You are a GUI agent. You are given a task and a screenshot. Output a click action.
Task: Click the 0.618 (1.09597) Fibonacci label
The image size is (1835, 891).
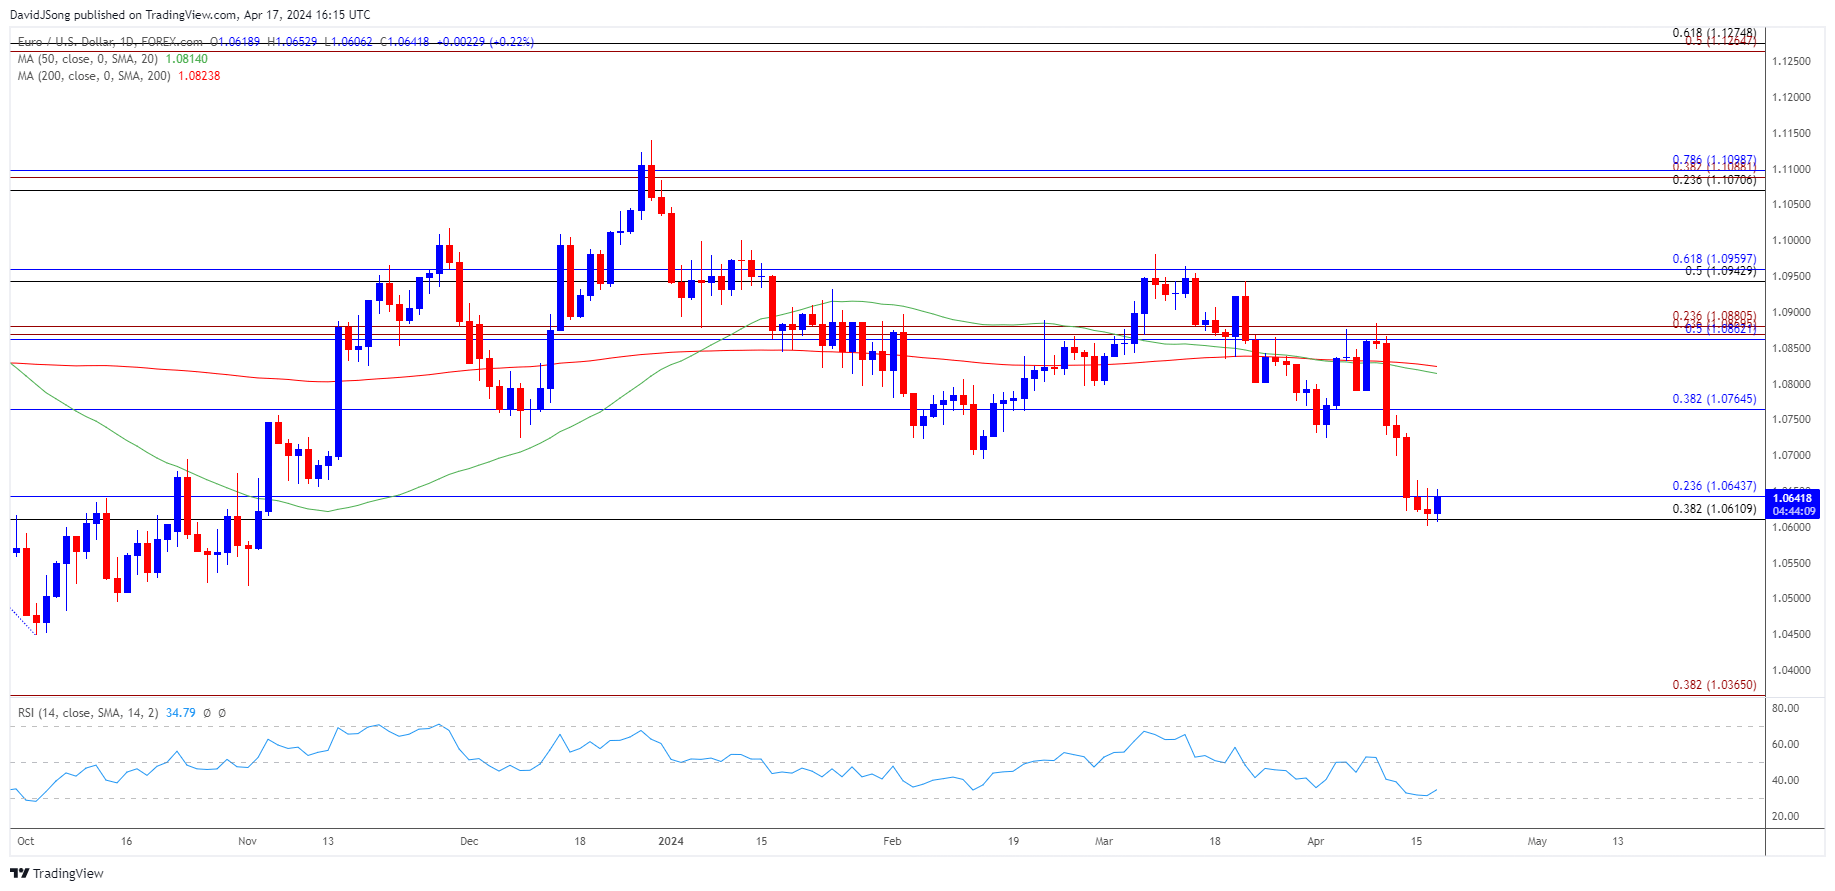click(x=1714, y=259)
